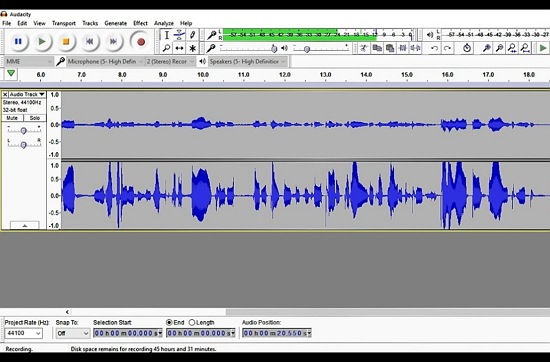
Task: Click the playback meter speaker icon
Action: 429,35
